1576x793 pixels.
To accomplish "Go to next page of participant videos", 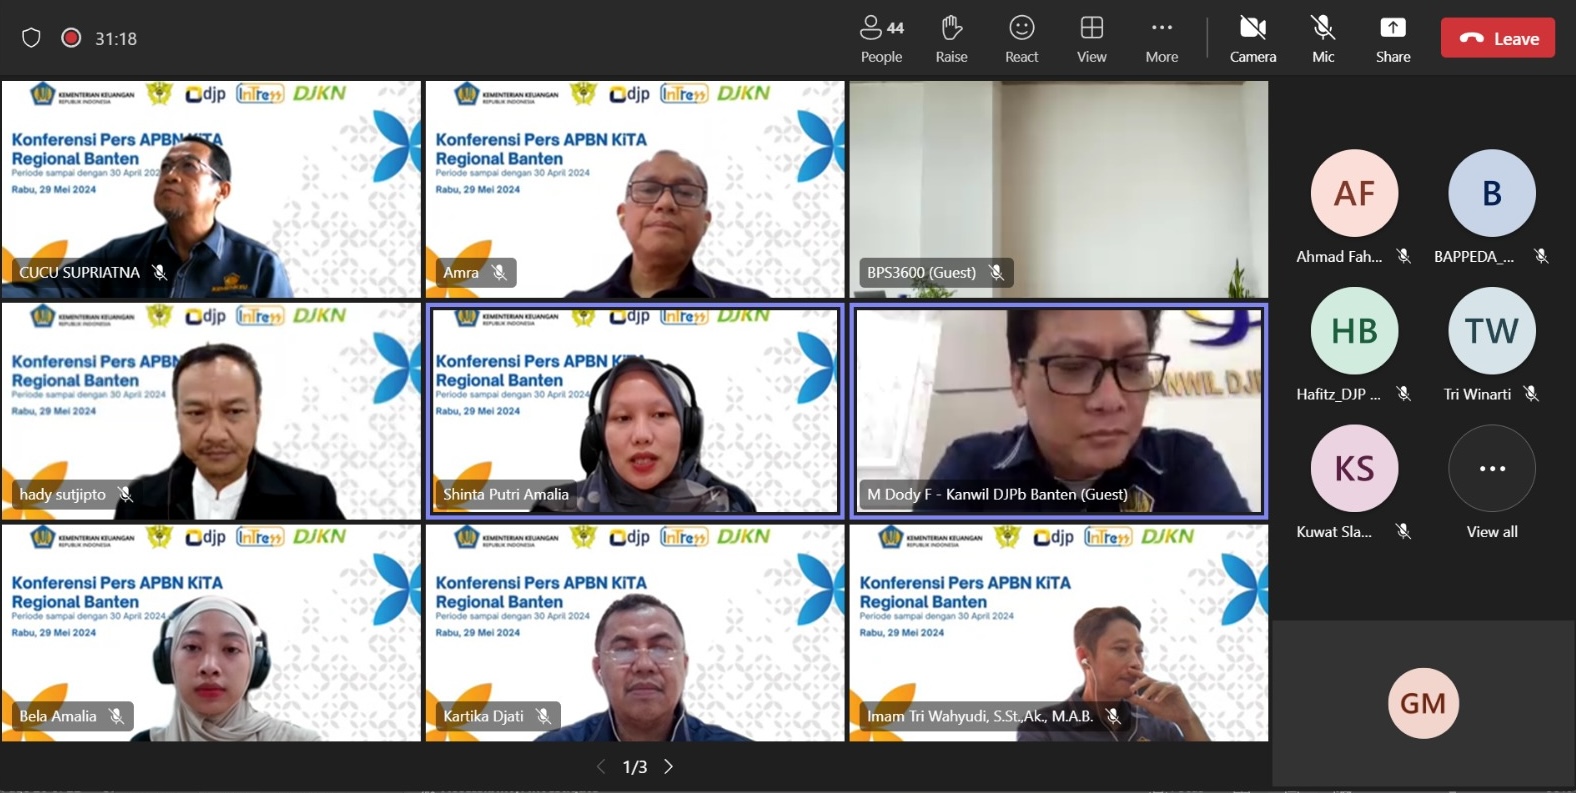I will [669, 766].
